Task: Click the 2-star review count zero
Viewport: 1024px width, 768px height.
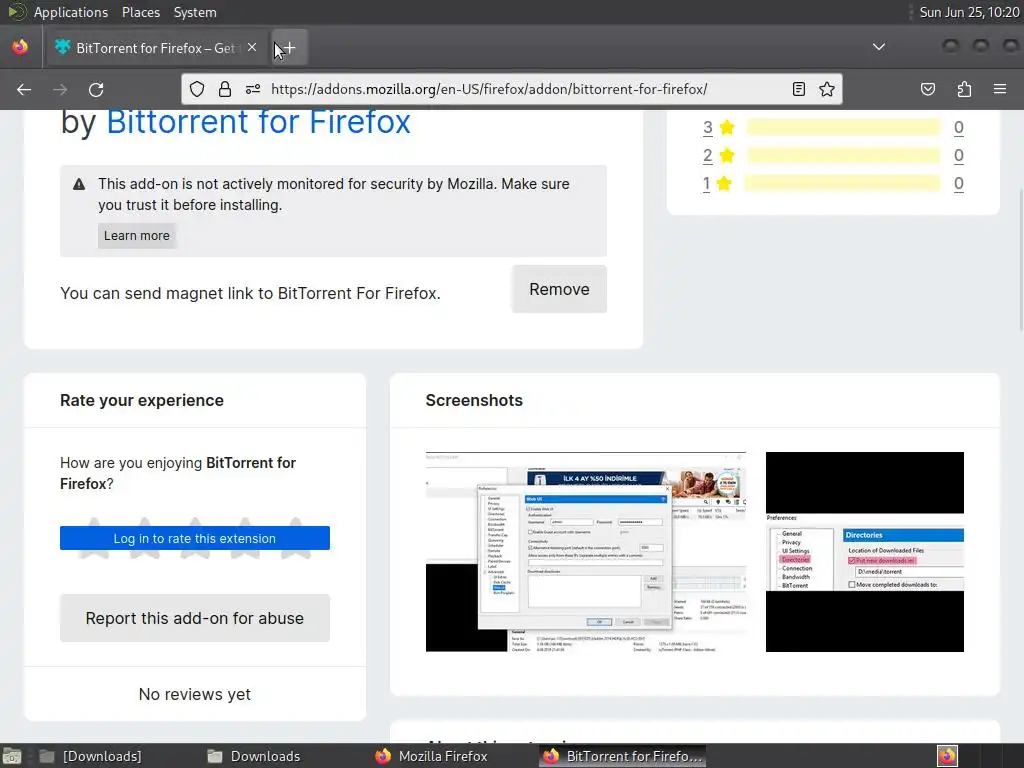Action: point(958,155)
